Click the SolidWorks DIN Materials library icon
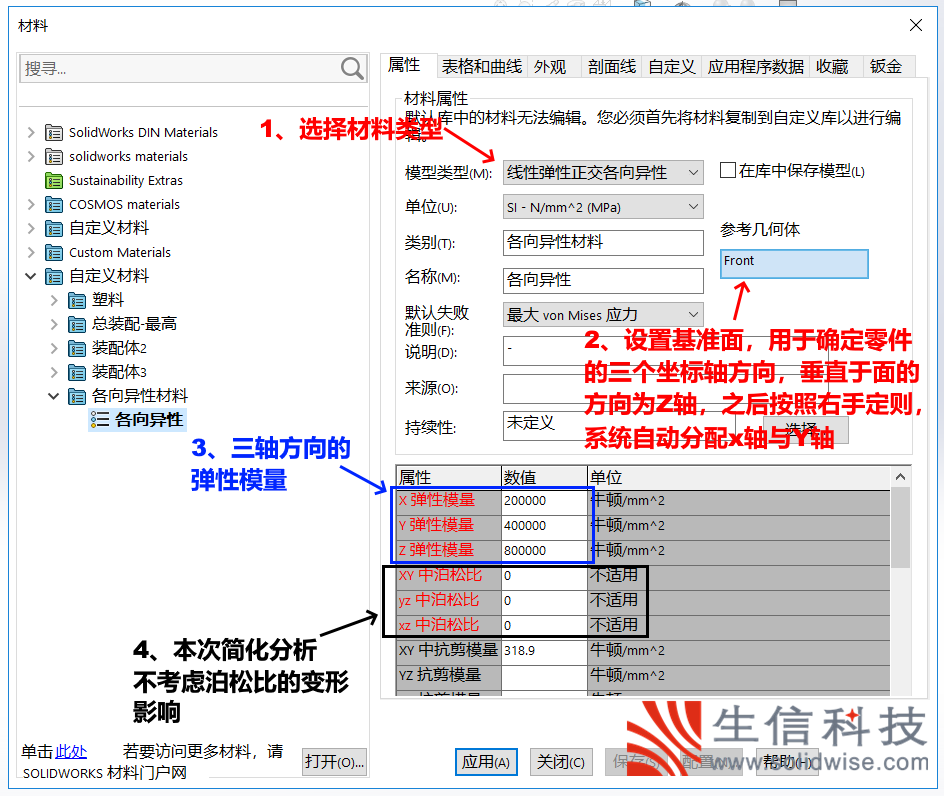 [x=54, y=132]
